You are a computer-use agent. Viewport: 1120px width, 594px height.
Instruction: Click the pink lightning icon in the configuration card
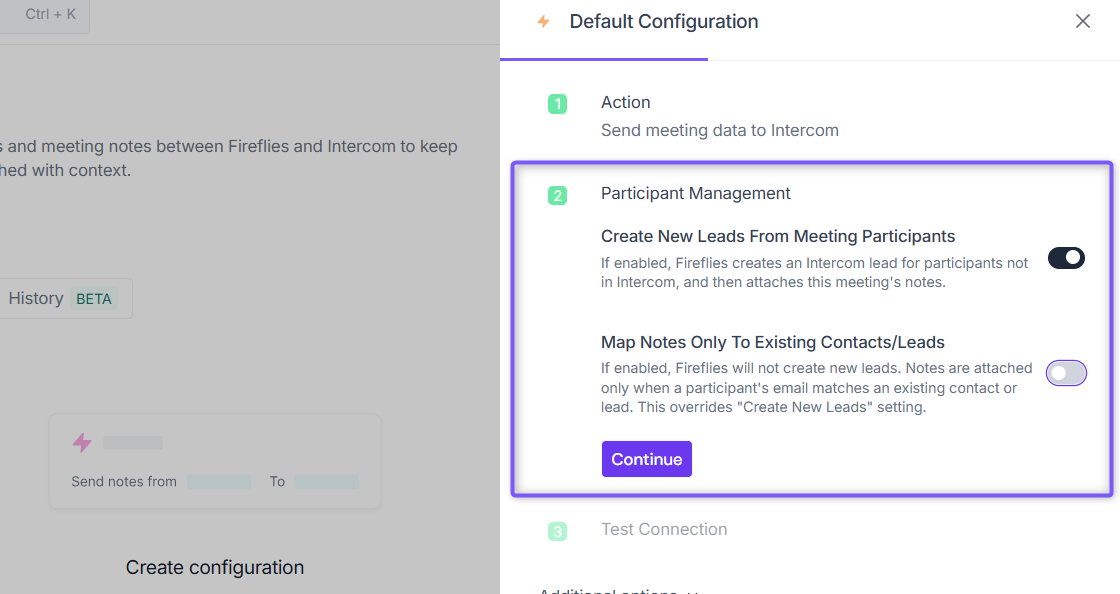(x=82, y=443)
